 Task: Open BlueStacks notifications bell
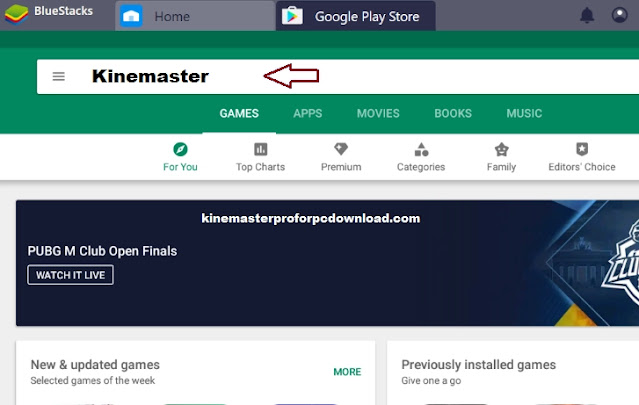coord(587,15)
